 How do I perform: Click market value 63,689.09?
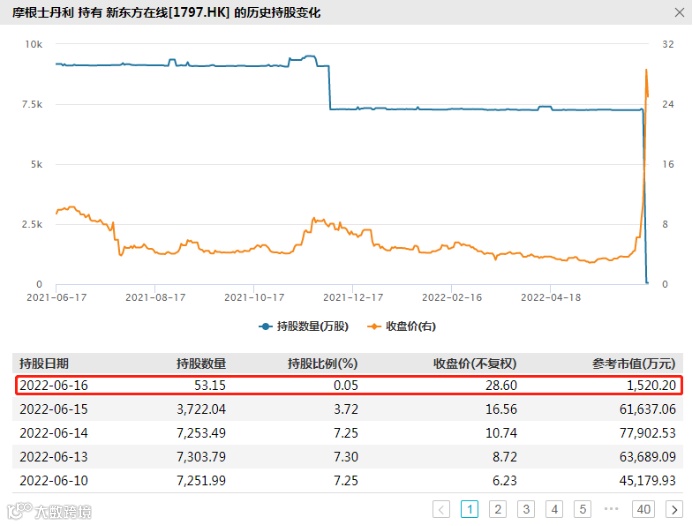click(x=647, y=457)
